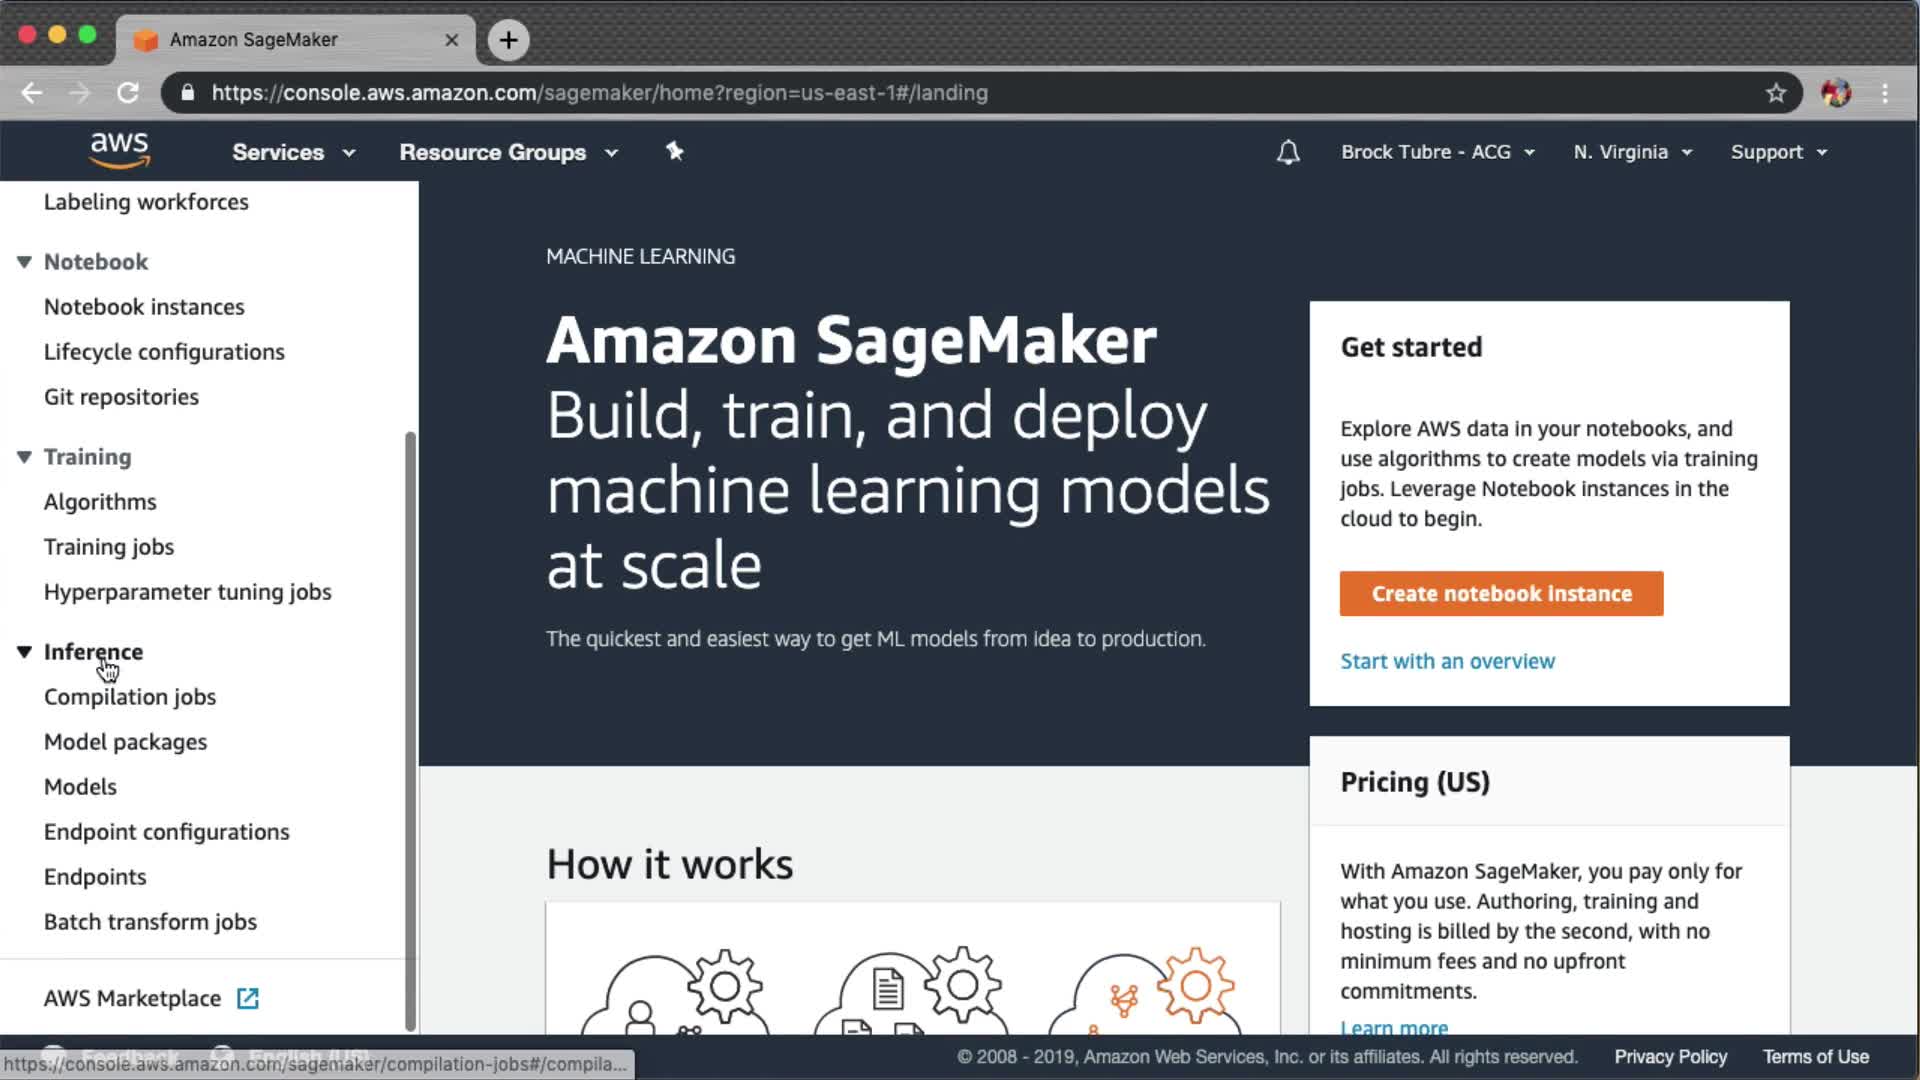
Task: Click the AWS logo home icon
Action: (x=119, y=150)
